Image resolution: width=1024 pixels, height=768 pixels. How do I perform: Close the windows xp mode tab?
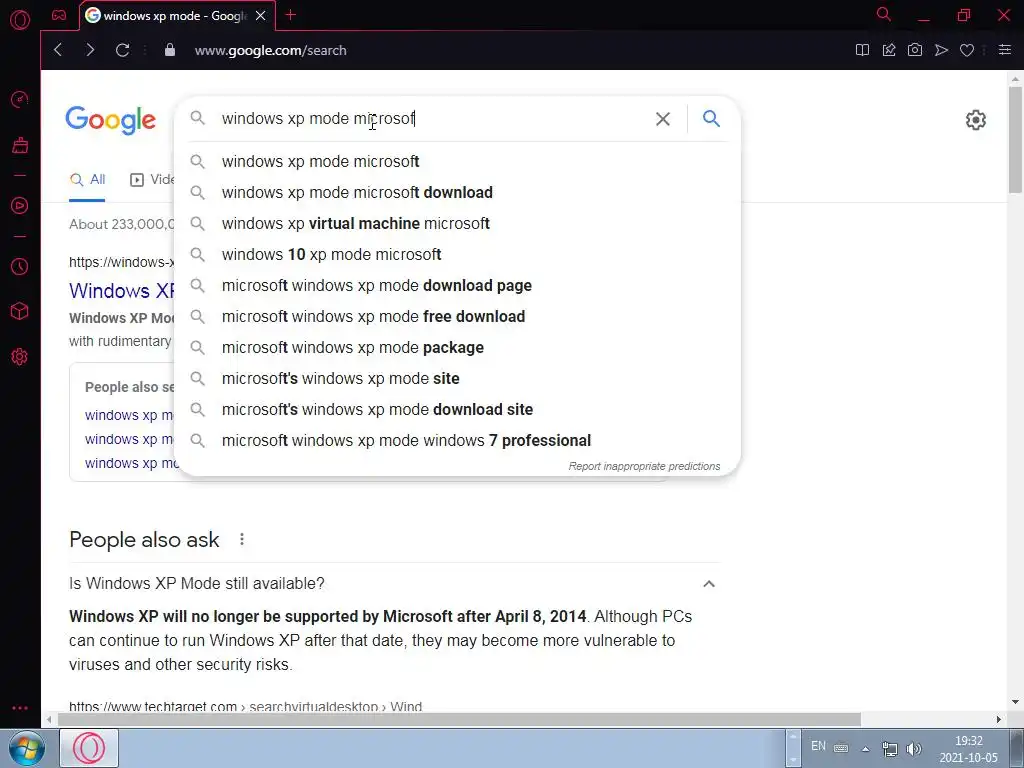coord(261,16)
